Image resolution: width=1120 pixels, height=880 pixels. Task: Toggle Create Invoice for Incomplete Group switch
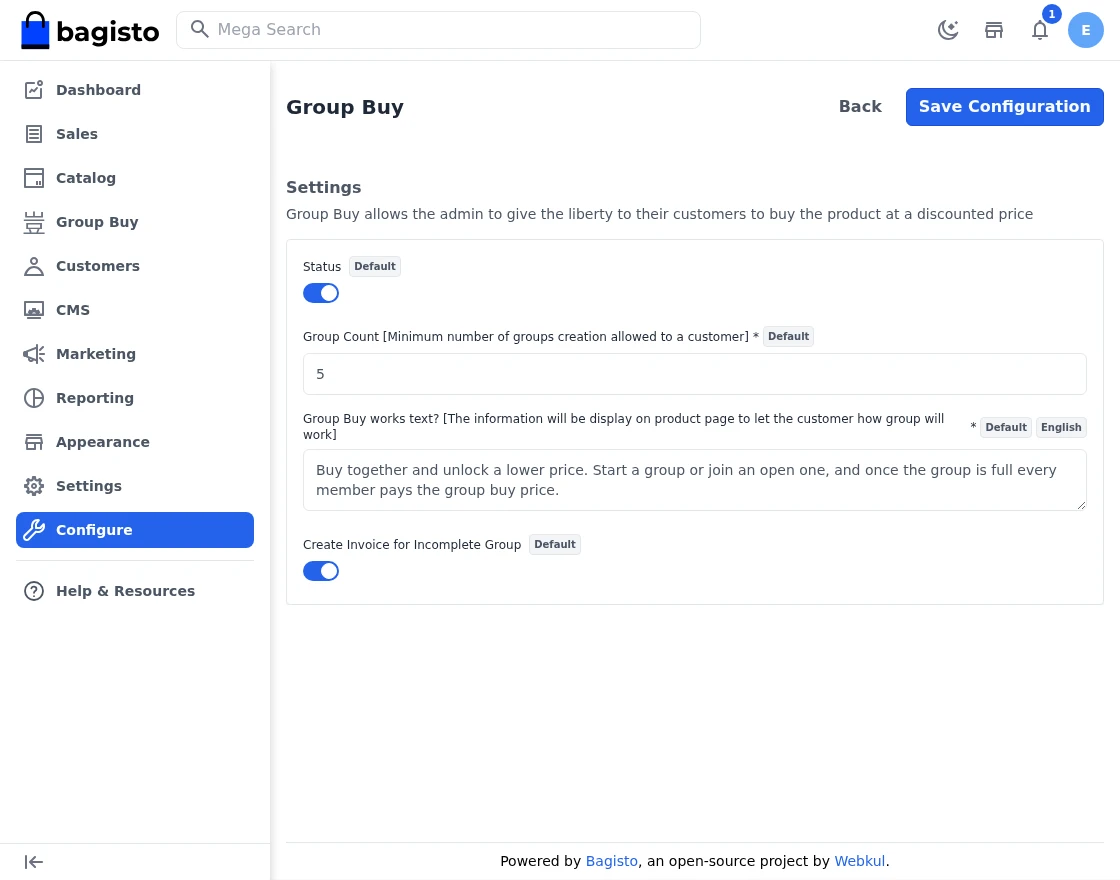pyautogui.click(x=321, y=571)
